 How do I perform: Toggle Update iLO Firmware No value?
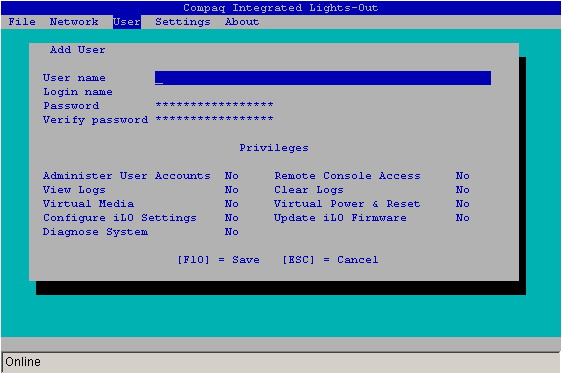(x=462, y=217)
